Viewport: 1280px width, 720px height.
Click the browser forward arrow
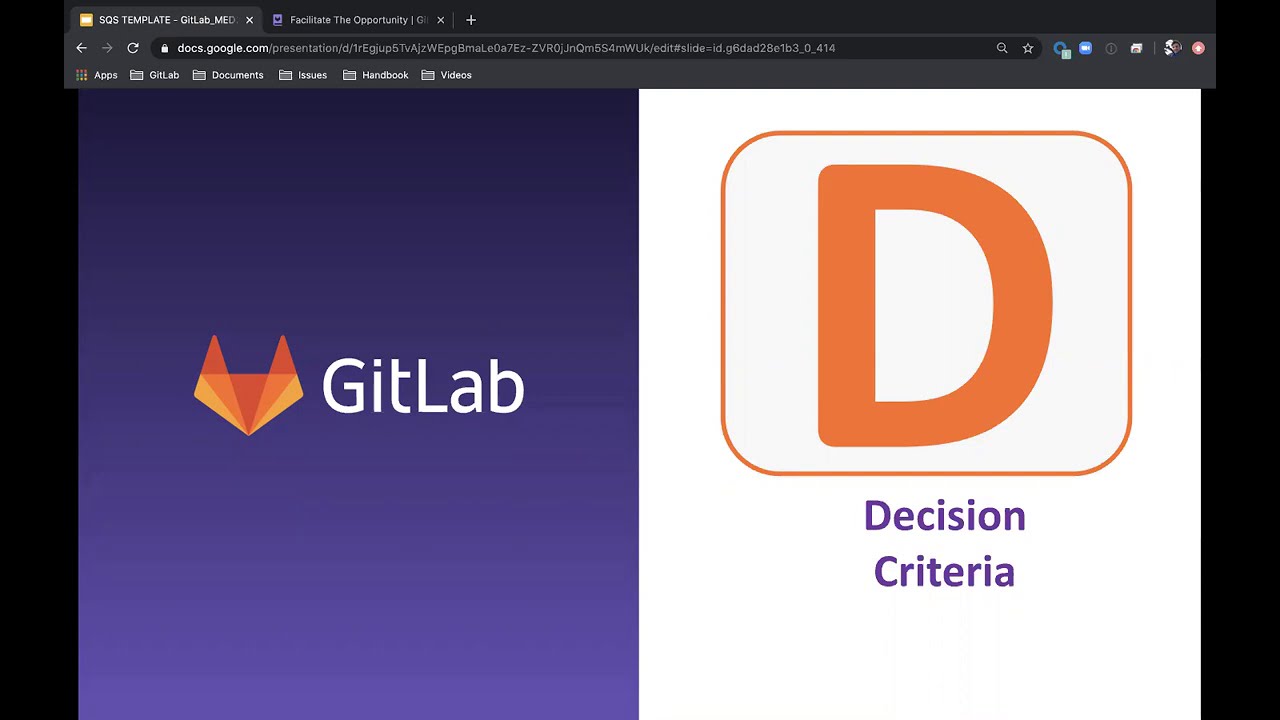[107, 48]
